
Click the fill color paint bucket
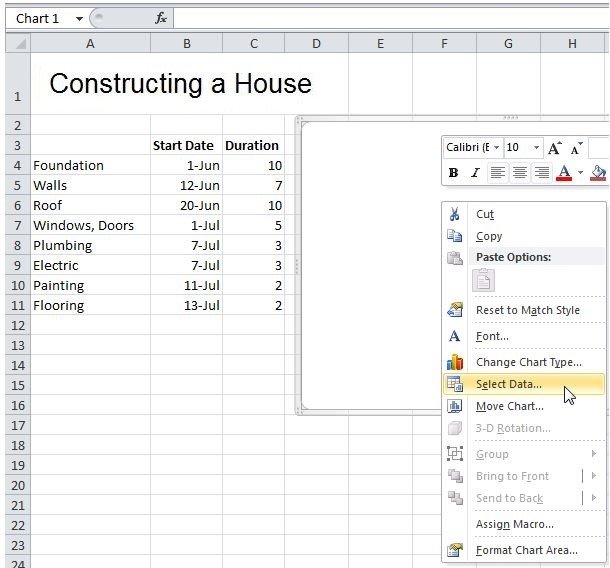point(598,172)
